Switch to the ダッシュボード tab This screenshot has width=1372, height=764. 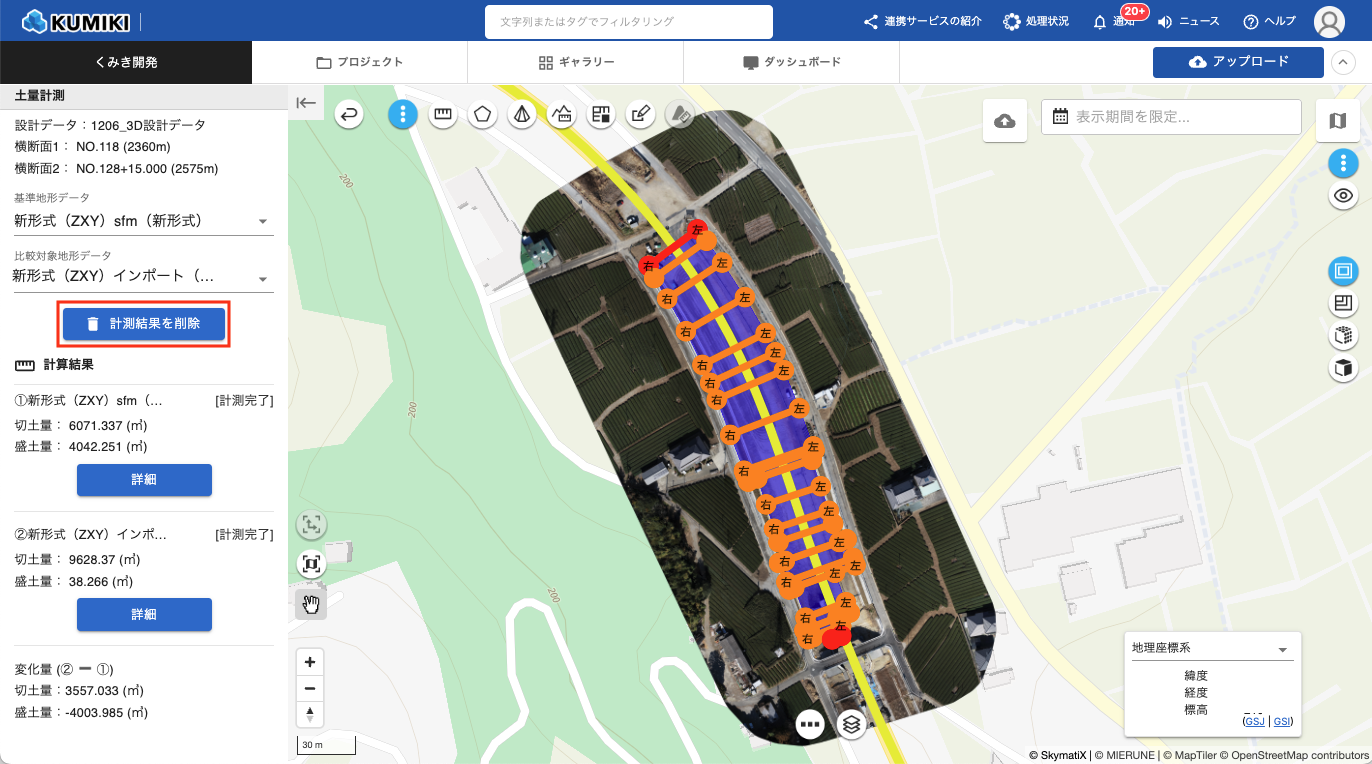[x=791, y=62]
